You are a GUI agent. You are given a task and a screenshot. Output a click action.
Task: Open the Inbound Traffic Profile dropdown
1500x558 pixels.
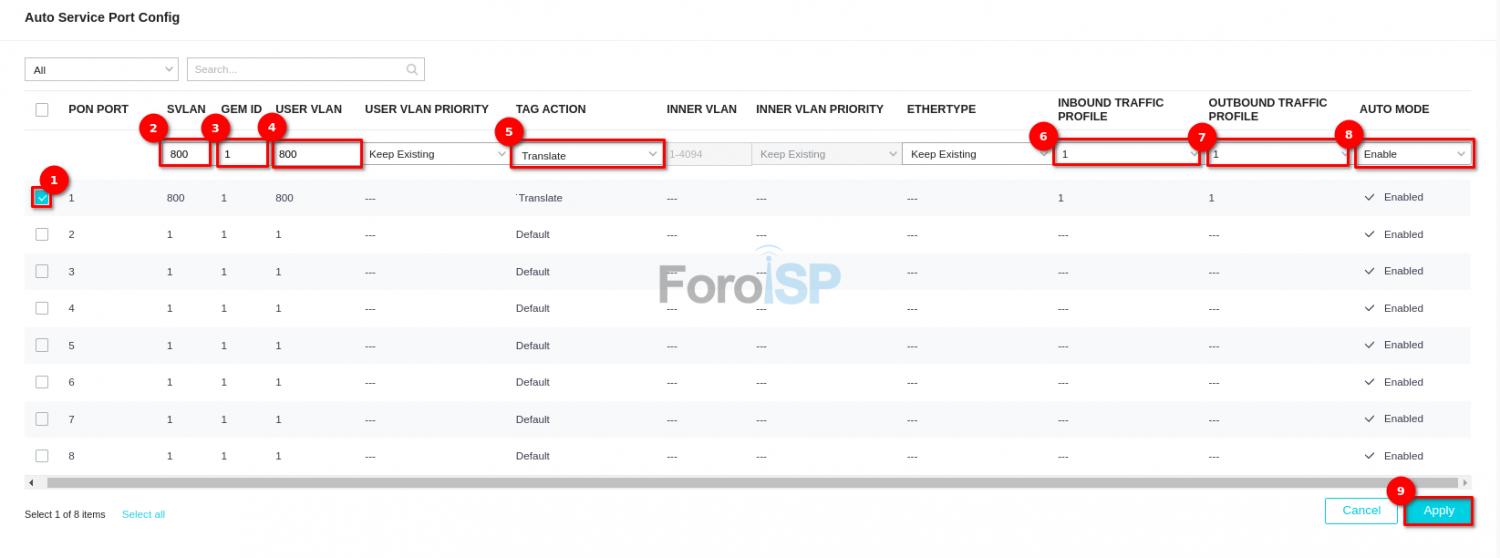tap(1126, 155)
